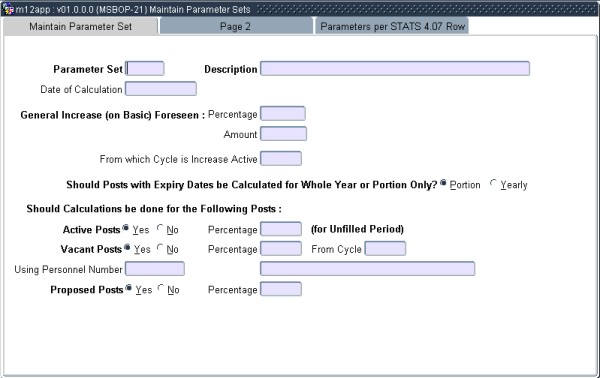The image size is (600, 378).
Task: Click the Proposed Posts Percentage field
Action: [x=281, y=289]
